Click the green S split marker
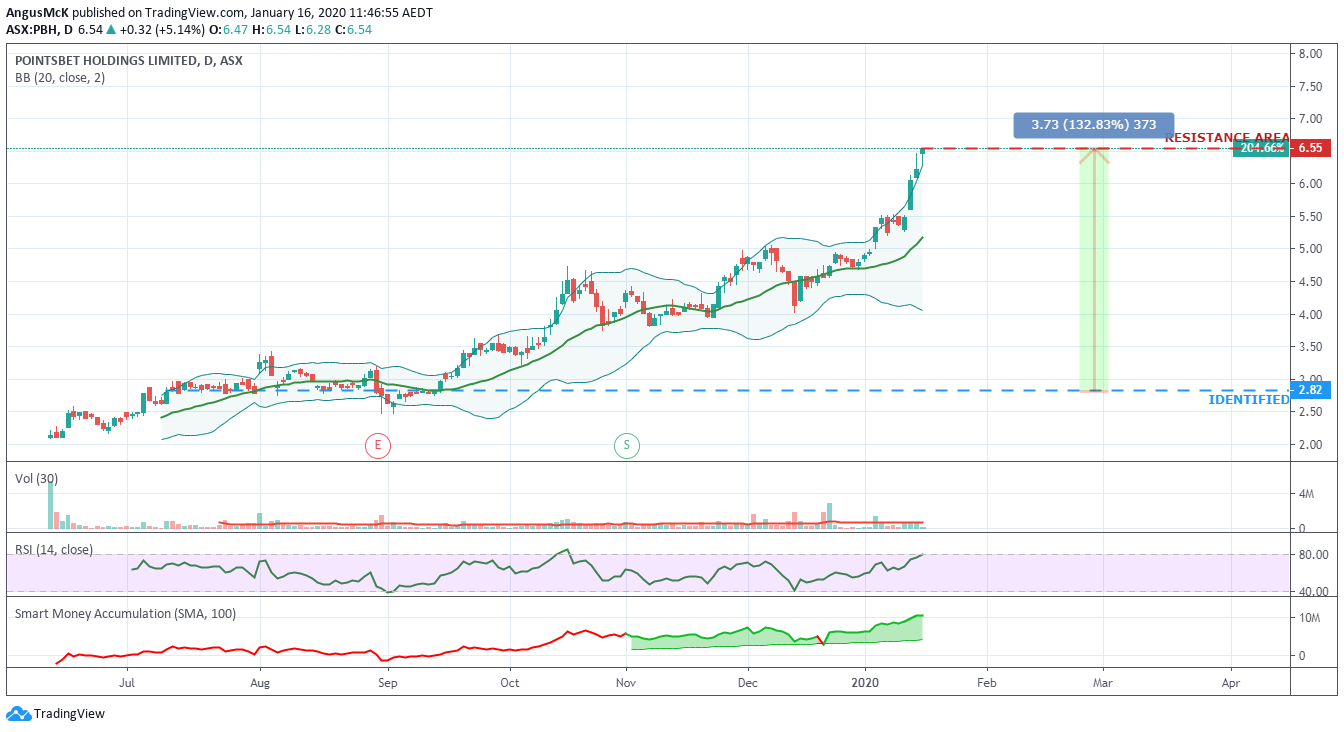The width and height of the screenshot is (1344, 732). (x=627, y=446)
